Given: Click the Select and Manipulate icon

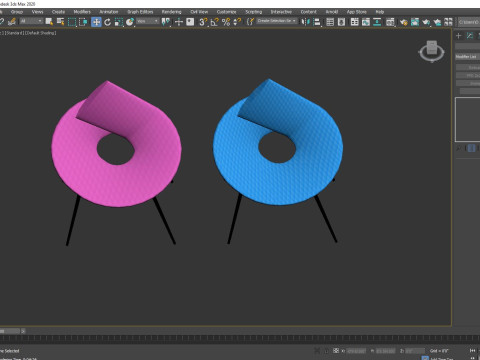Looking at the screenshot, I should point(179,22).
